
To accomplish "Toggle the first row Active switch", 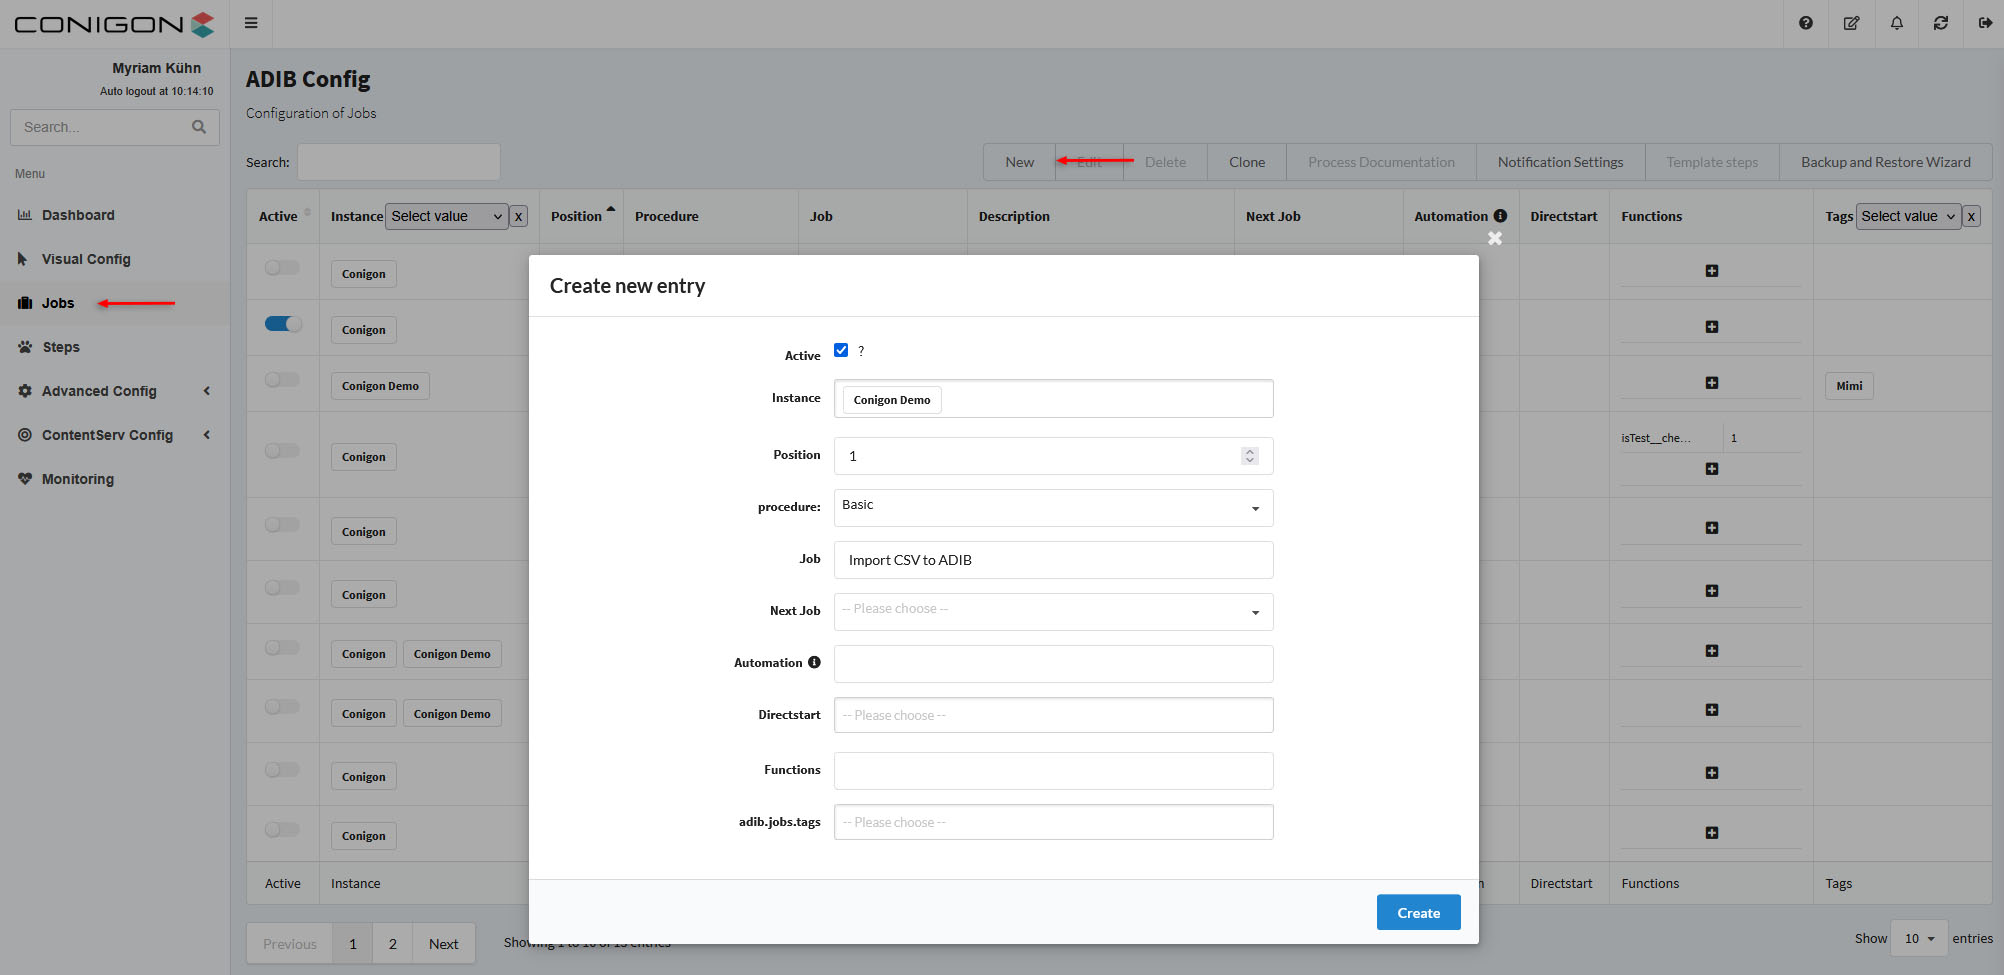I will (283, 268).
